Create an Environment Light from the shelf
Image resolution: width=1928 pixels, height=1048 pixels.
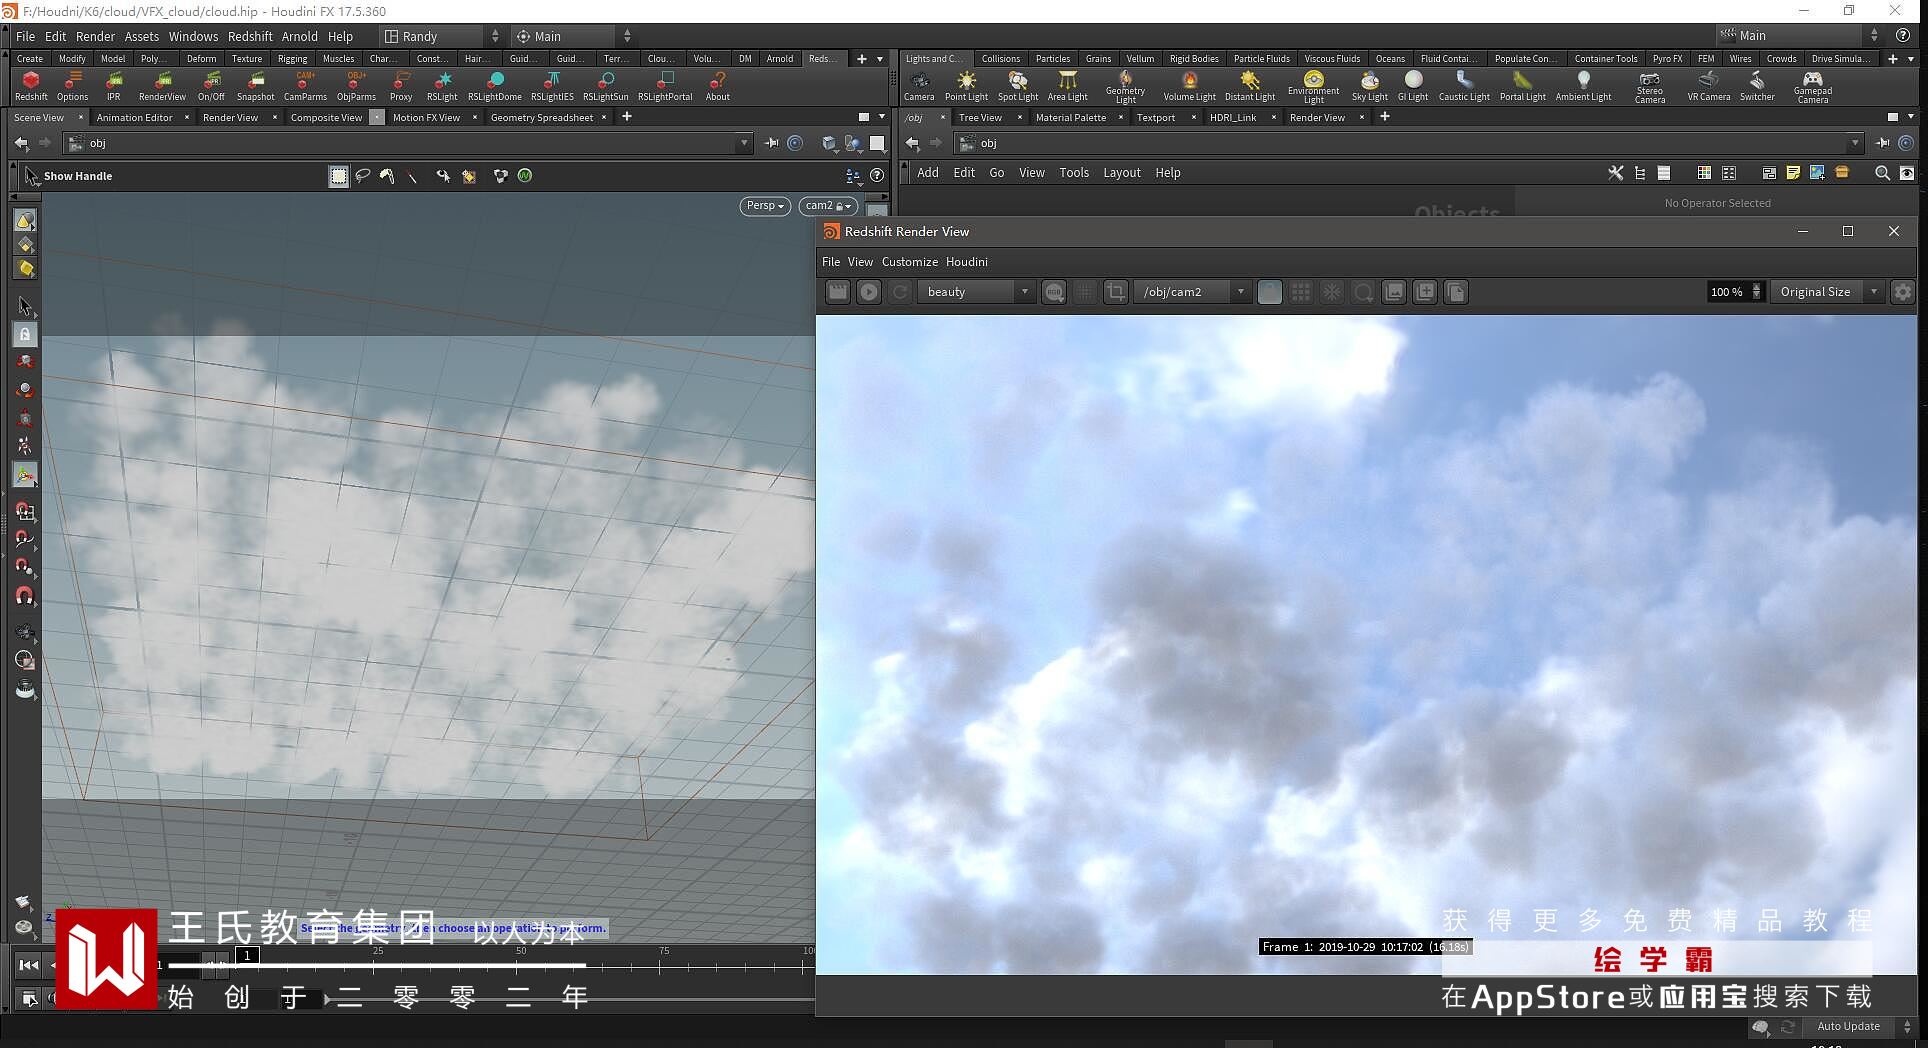pos(1313,86)
